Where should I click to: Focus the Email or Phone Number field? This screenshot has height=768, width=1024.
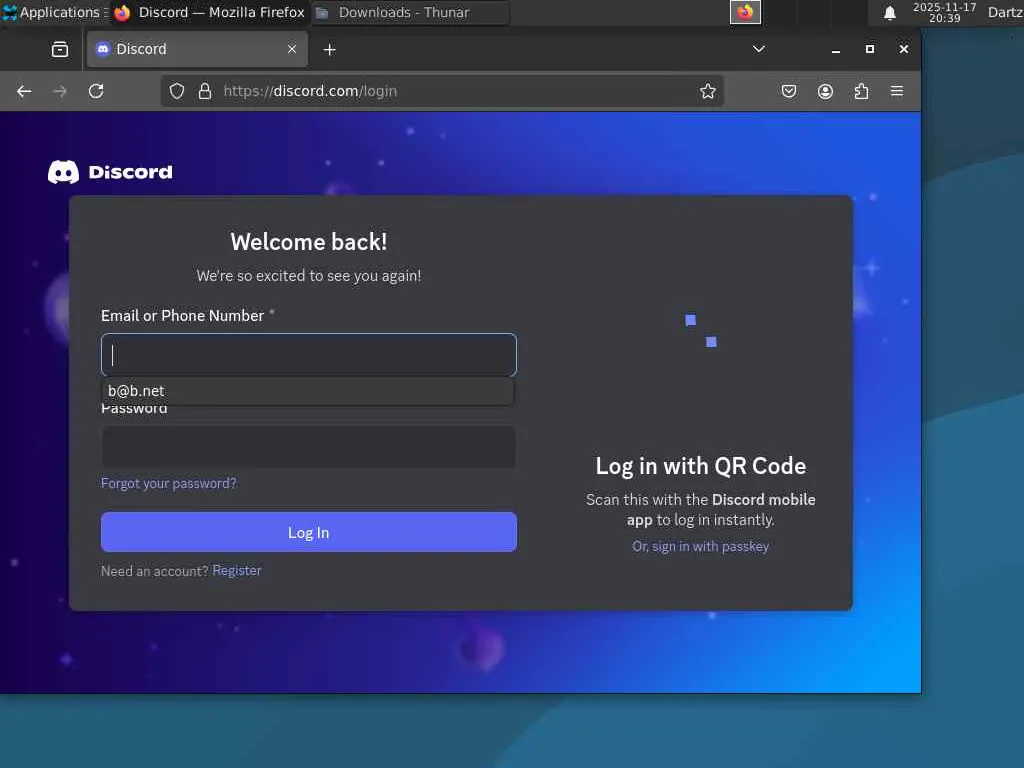point(309,355)
